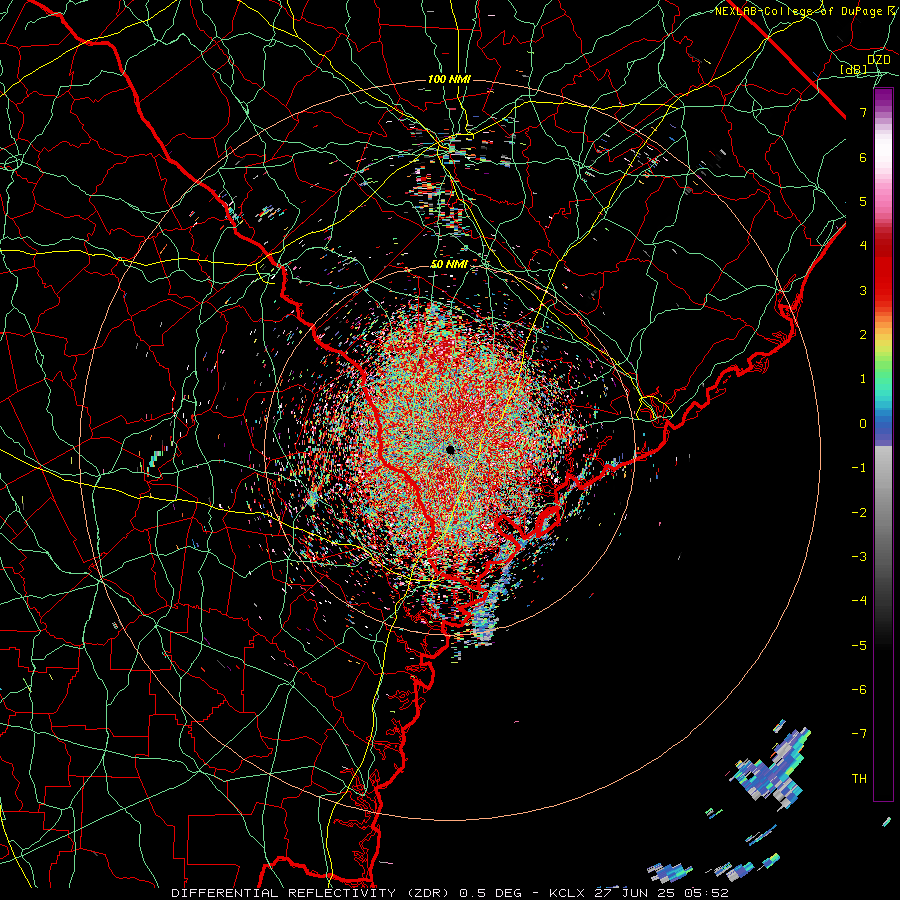This screenshot has width=900, height=900.
Task: Click the 1 value on the color scale
Action: 863,379
